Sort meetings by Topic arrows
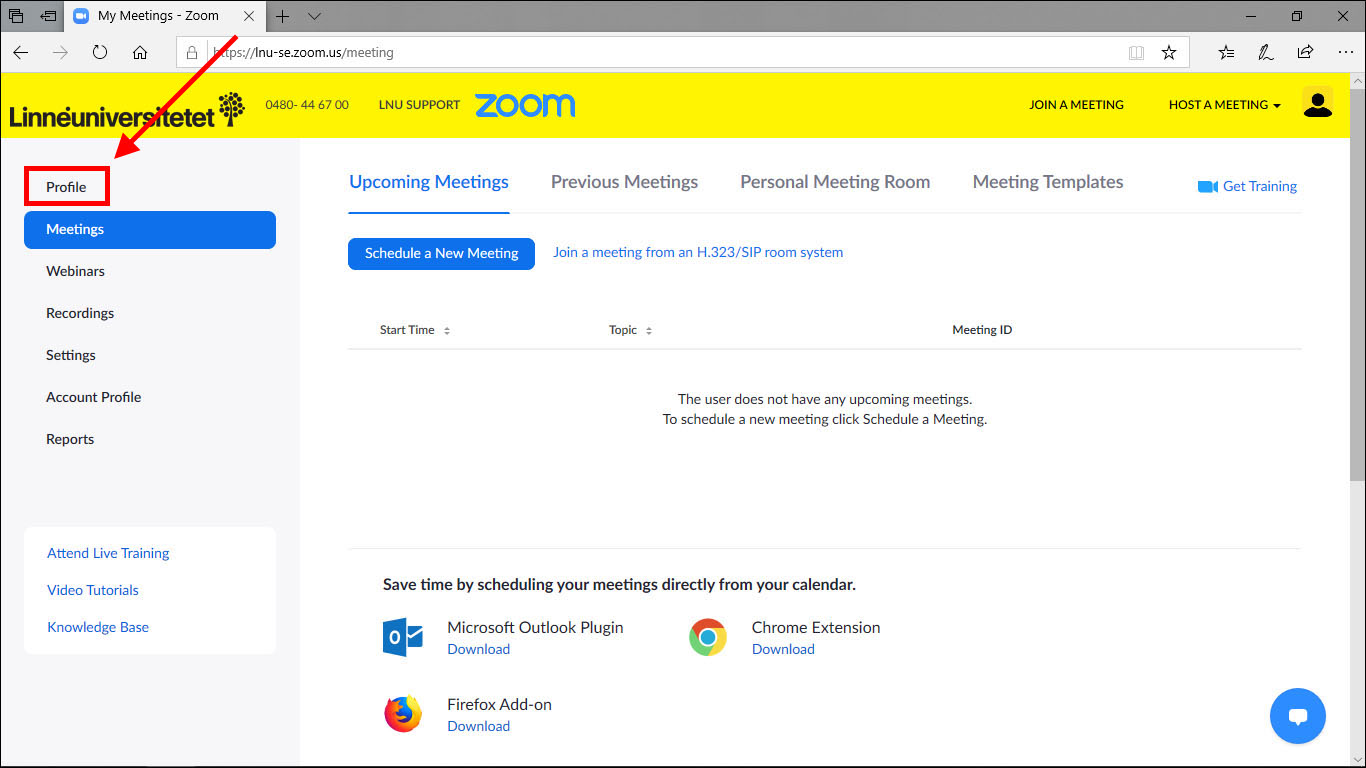Image resolution: width=1366 pixels, height=768 pixels. point(649,331)
